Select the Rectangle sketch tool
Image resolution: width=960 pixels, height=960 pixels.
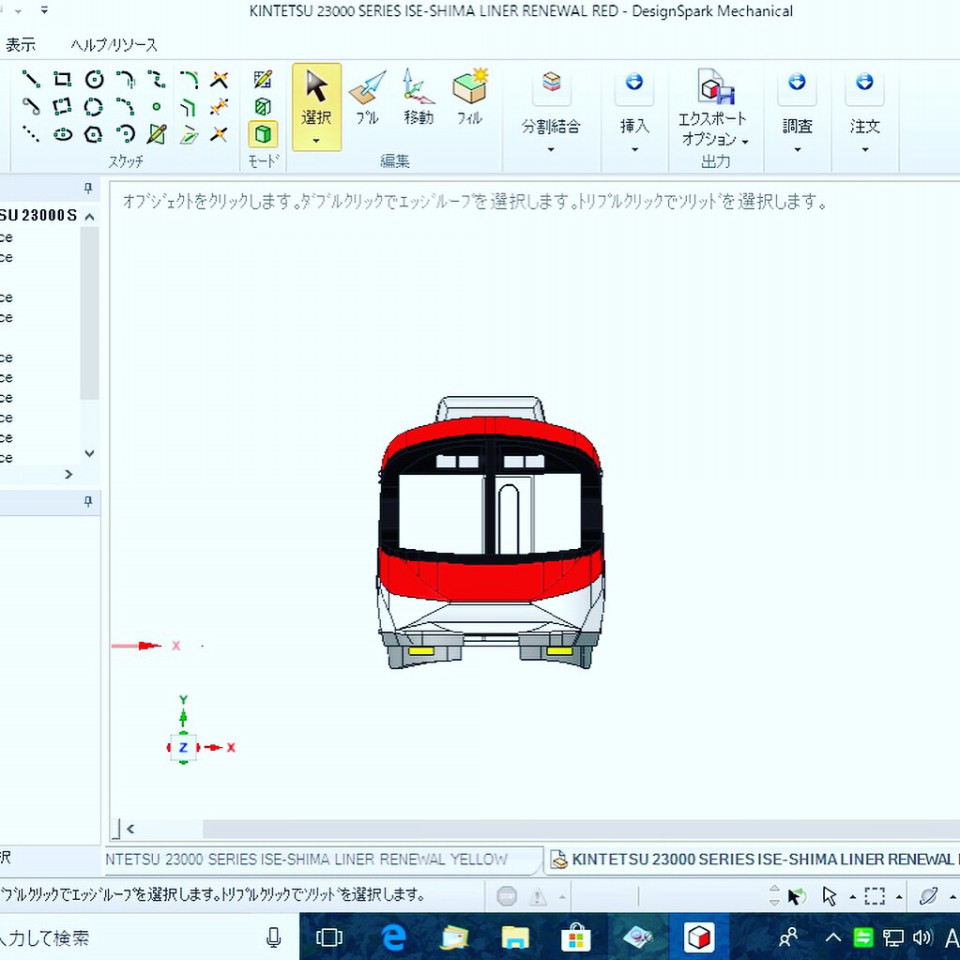tap(62, 79)
